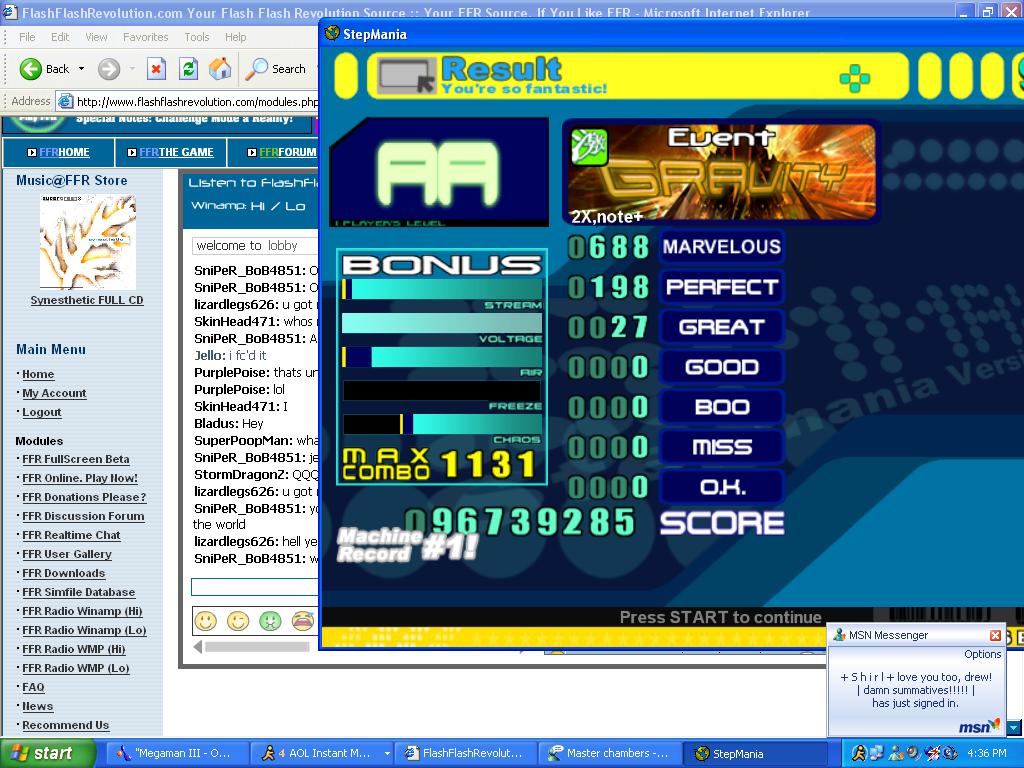Open the File menu in Internet Explorer
Screen dimensions: 1024x768
(27, 37)
